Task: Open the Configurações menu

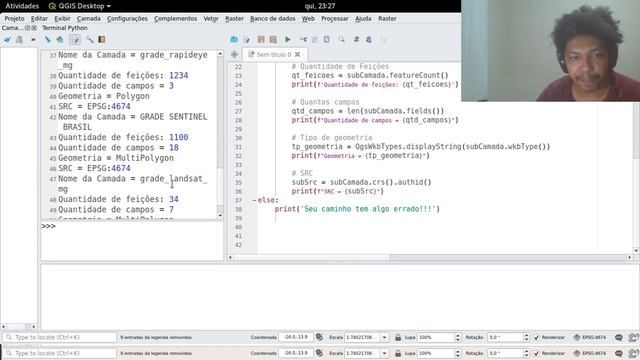Action: [127, 18]
